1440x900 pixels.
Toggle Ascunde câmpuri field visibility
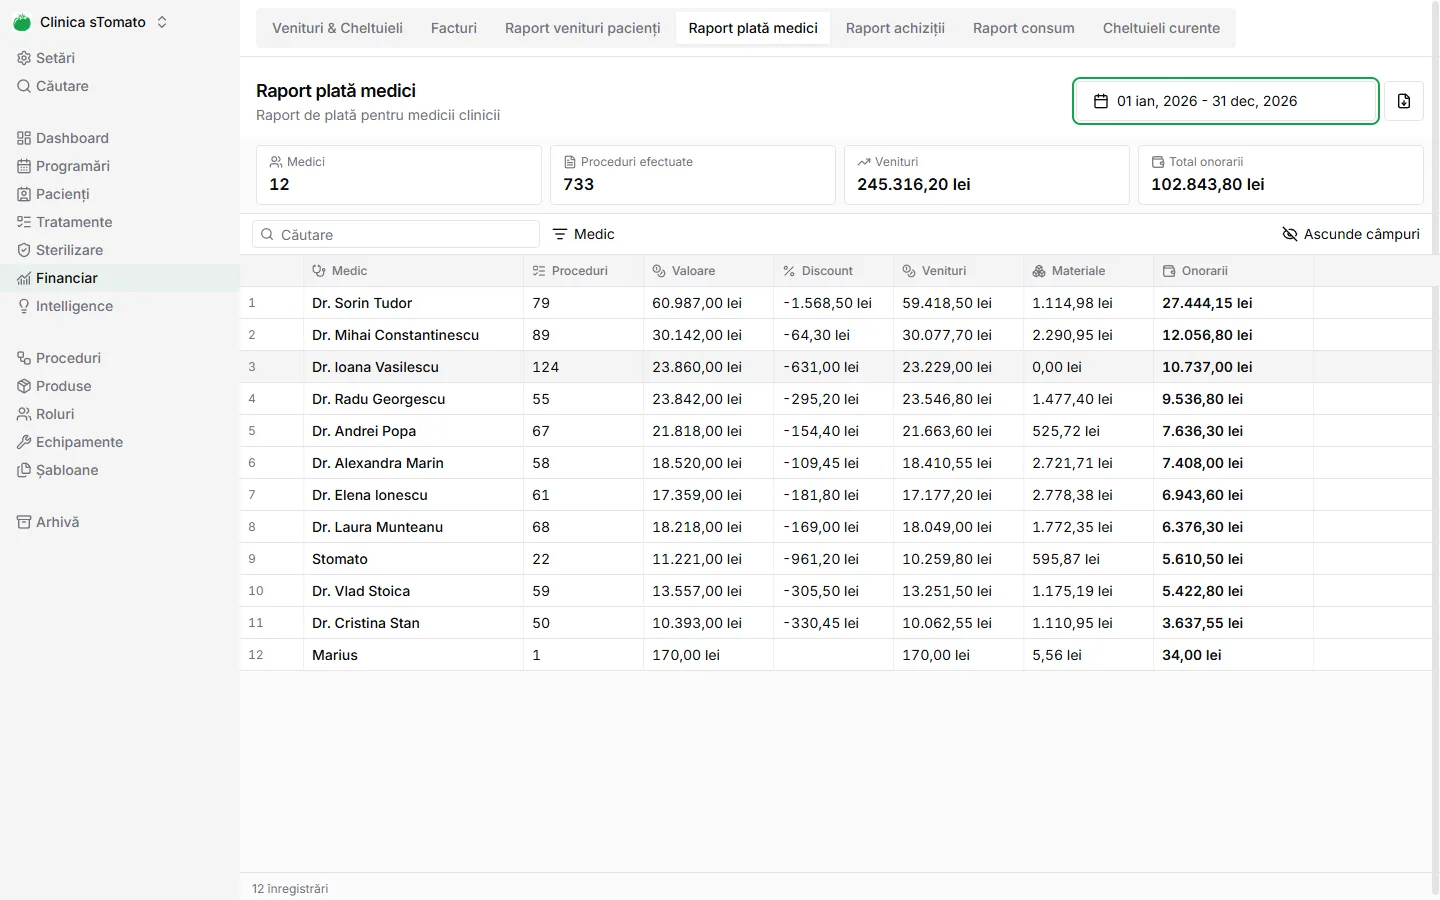point(1351,234)
